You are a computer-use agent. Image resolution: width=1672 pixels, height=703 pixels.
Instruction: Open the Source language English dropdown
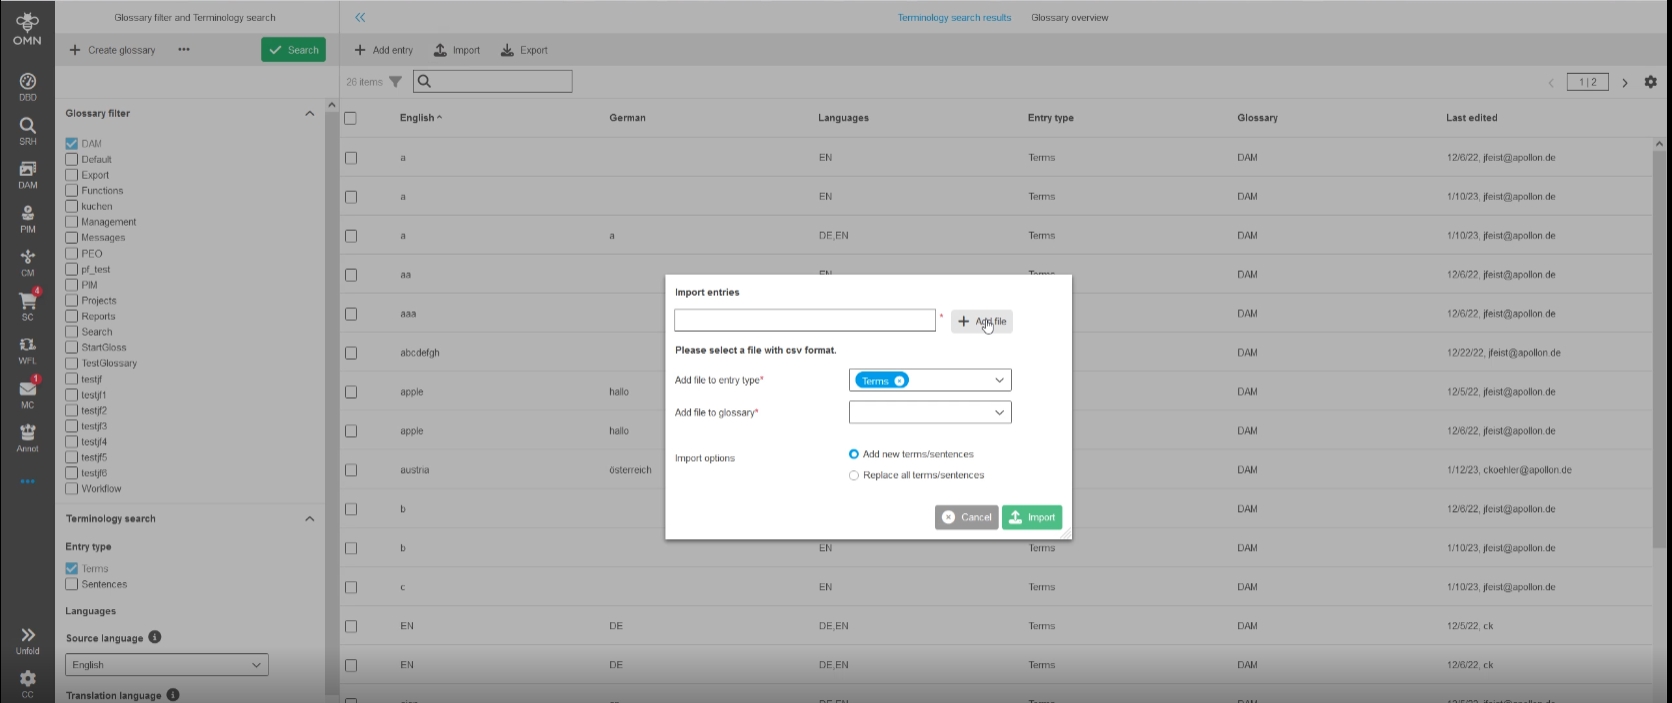(x=166, y=665)
